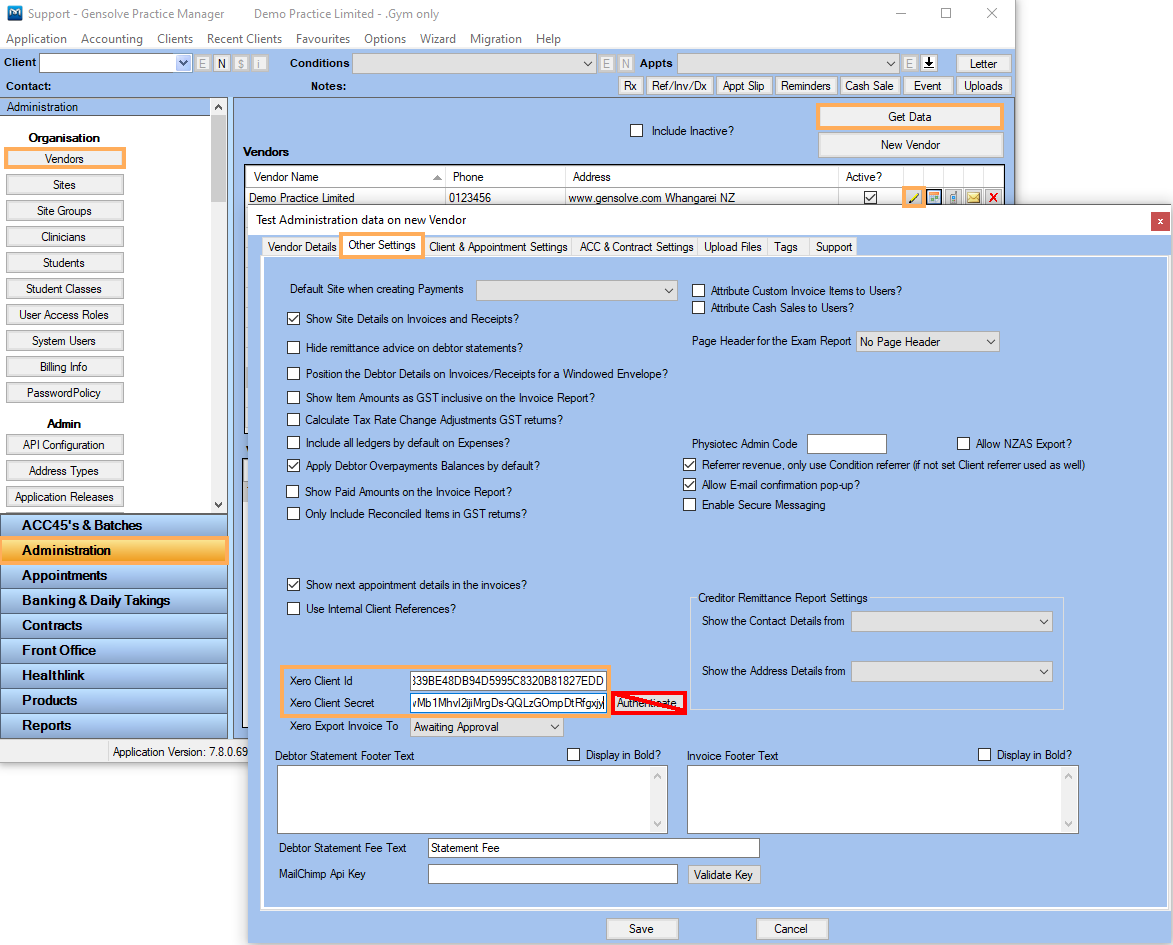Click the E icon next to Conditions dropdown

[x=607, y=63]
